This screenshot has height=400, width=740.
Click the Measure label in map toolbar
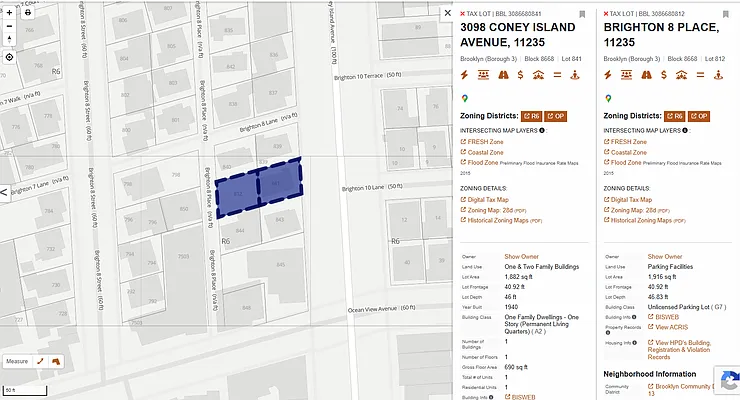point(17,361)
